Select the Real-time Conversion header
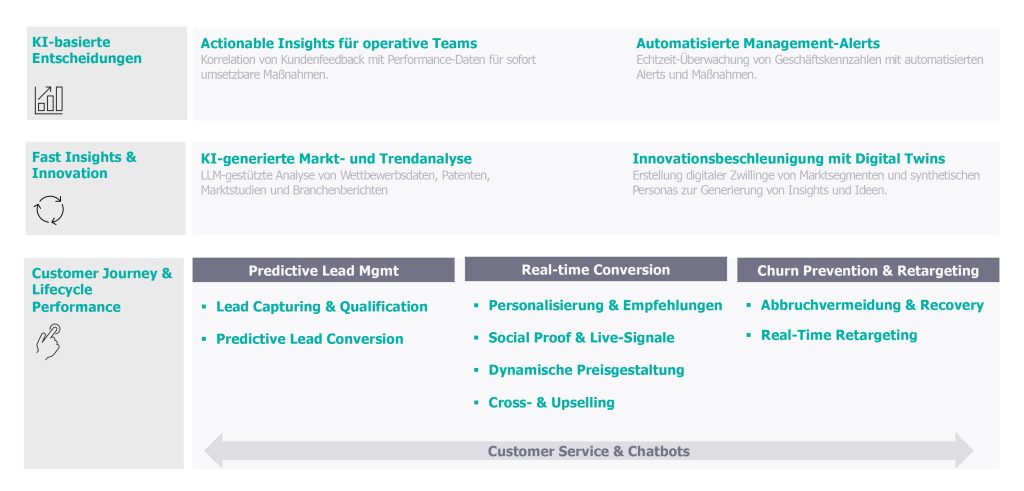 pos(595,270)
